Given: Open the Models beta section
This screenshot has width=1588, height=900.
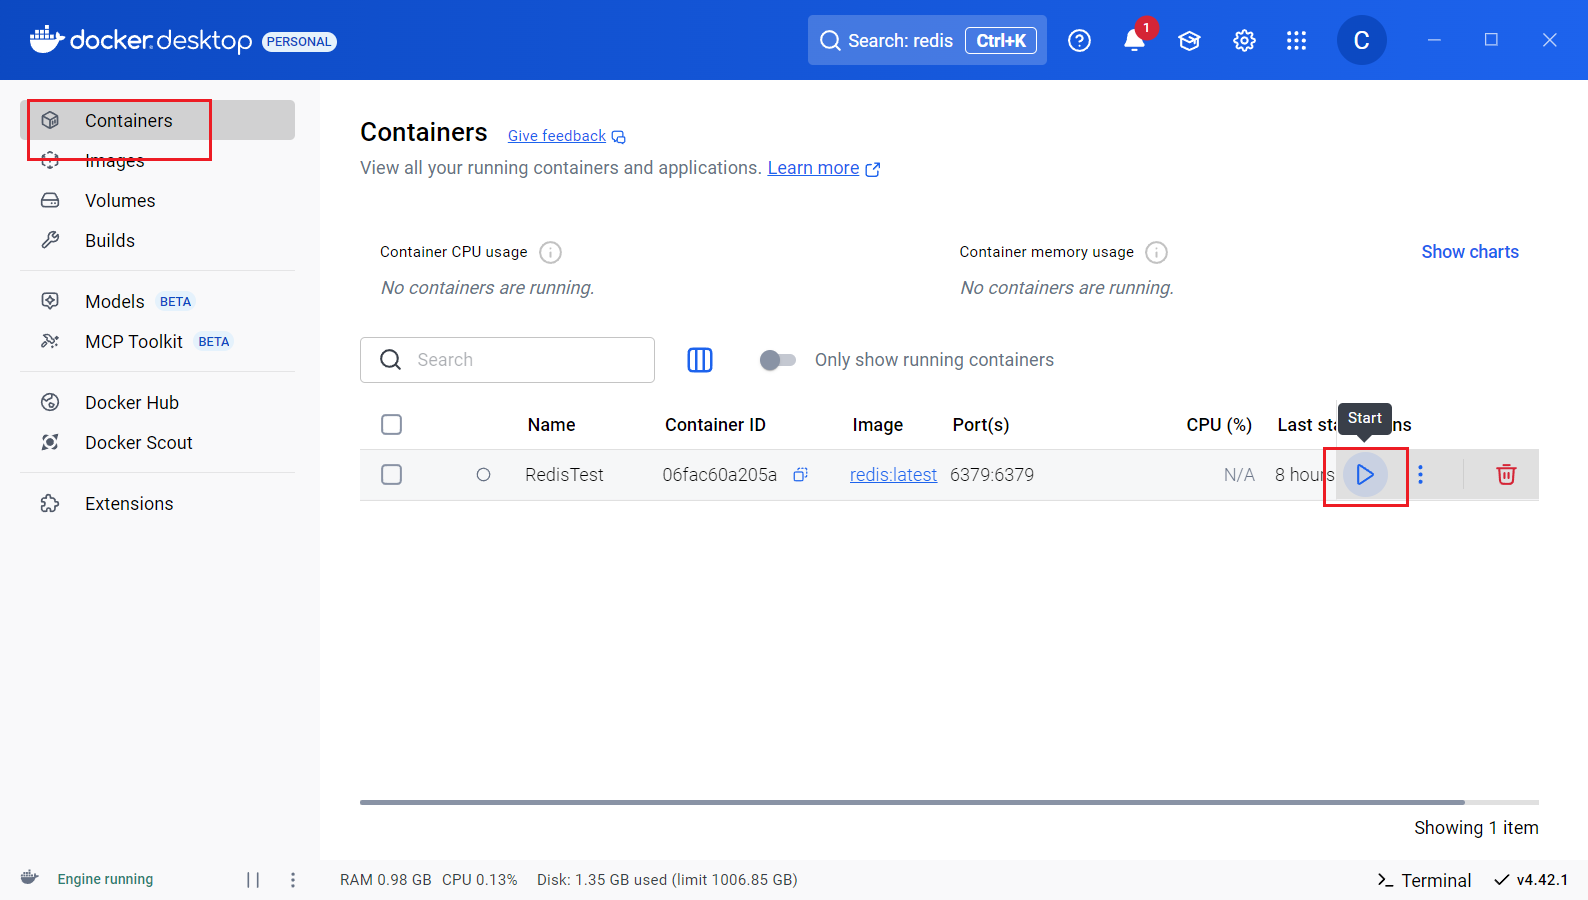Looking at the screenshot, I should click(157, 301).
